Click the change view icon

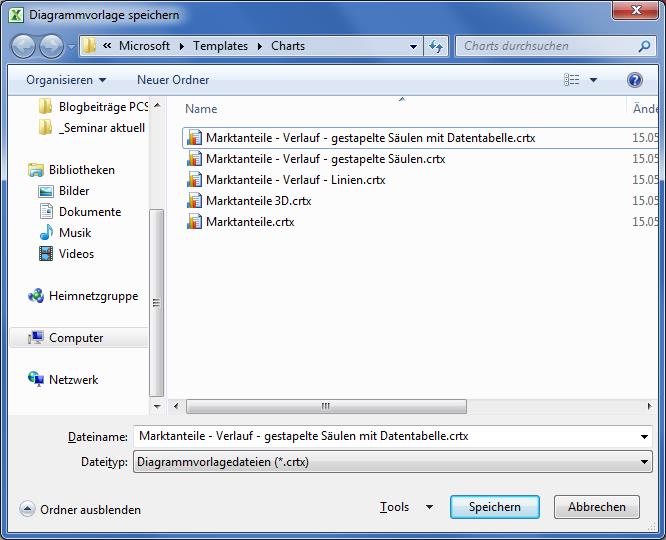(x=571, y=80)
